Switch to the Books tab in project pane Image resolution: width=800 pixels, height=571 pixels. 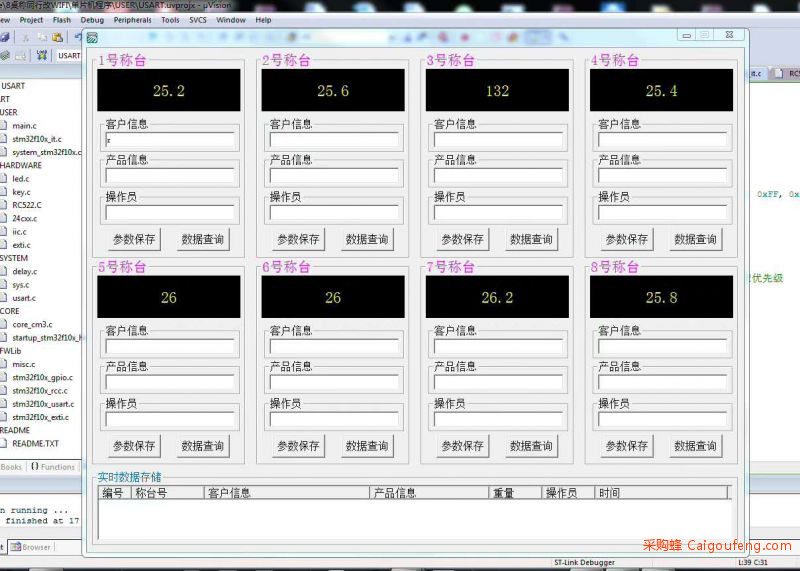point(11,467)
